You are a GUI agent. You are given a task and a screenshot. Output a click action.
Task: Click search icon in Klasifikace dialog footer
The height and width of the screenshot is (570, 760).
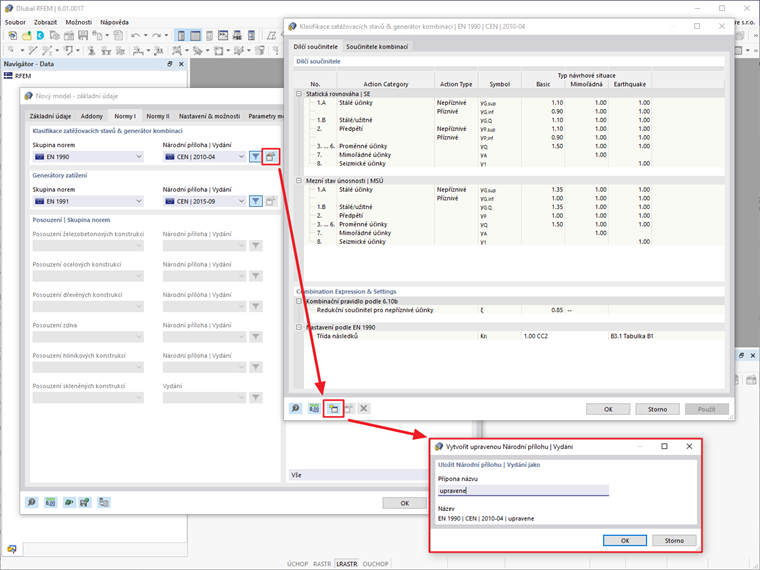(296, 409)
